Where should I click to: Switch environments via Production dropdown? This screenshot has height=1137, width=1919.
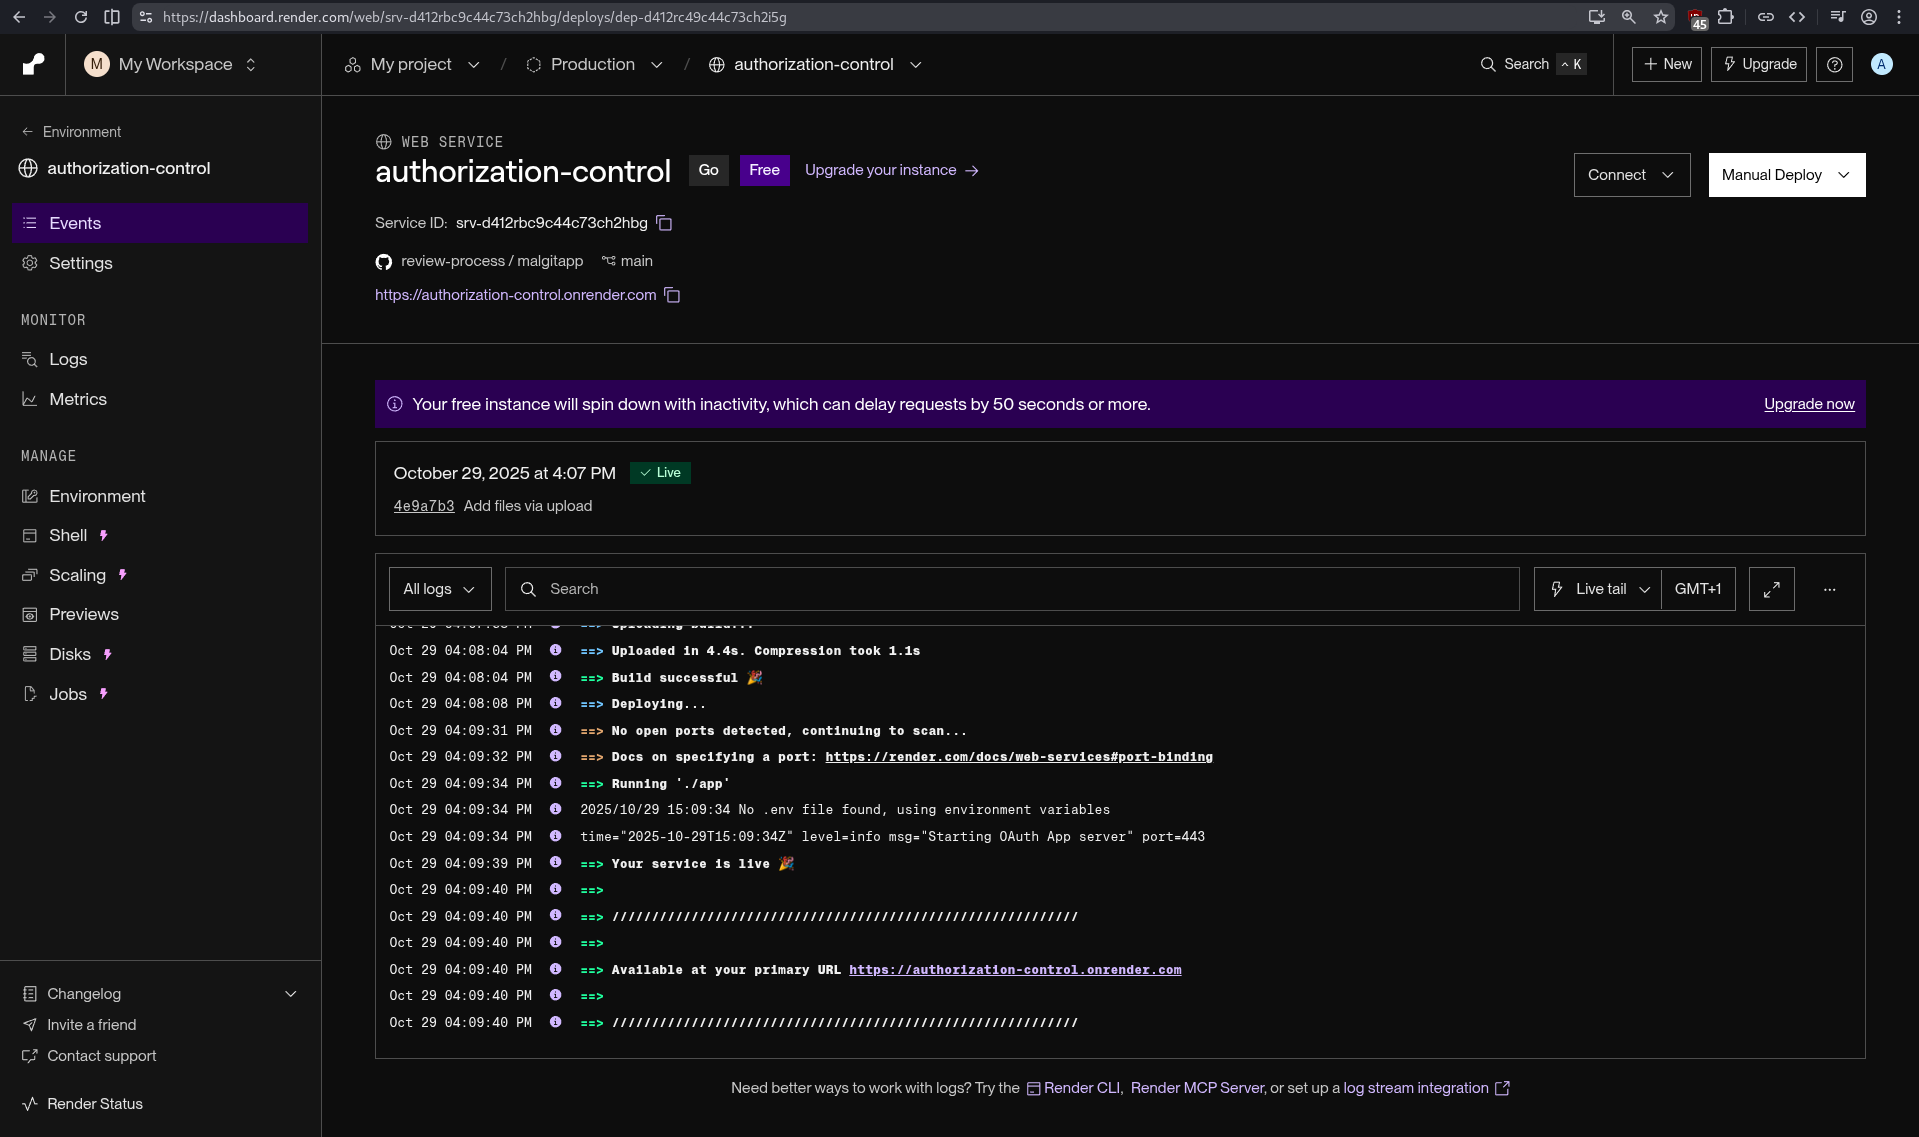tap(656, 64)
